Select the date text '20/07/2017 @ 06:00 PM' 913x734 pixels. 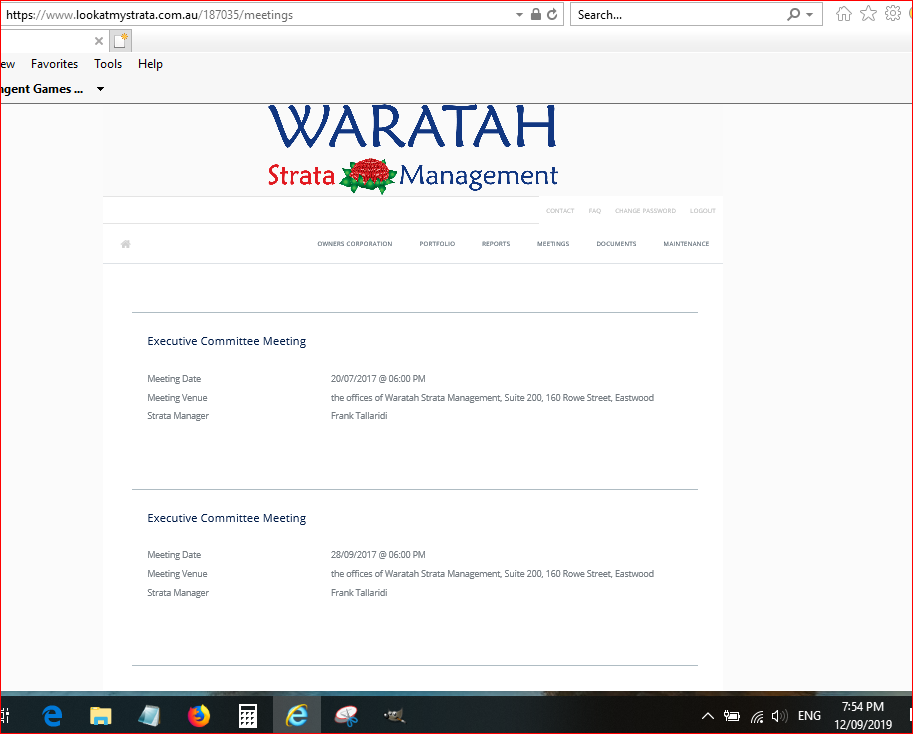click(x=378, y=379)
